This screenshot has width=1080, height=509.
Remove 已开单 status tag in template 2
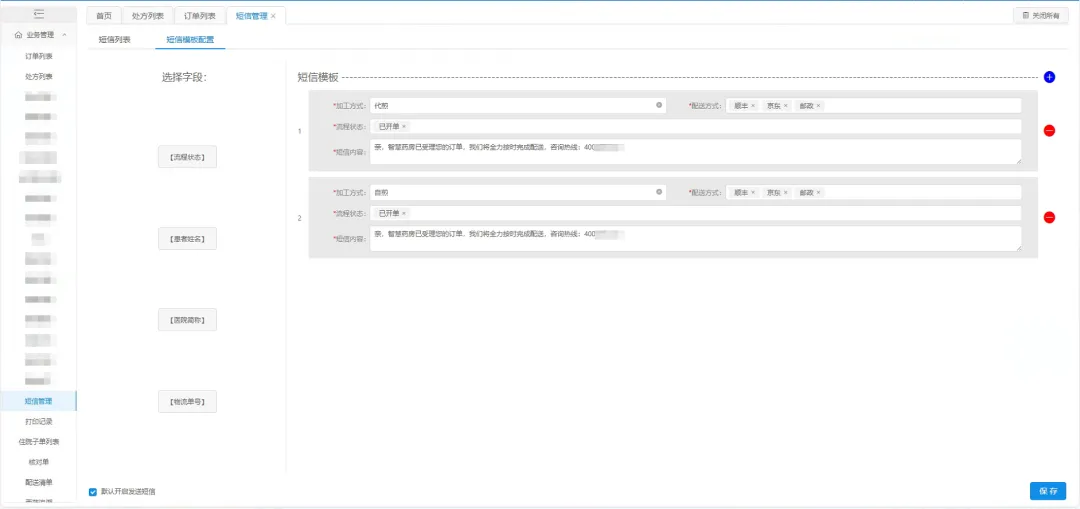(x=404, y=214)
